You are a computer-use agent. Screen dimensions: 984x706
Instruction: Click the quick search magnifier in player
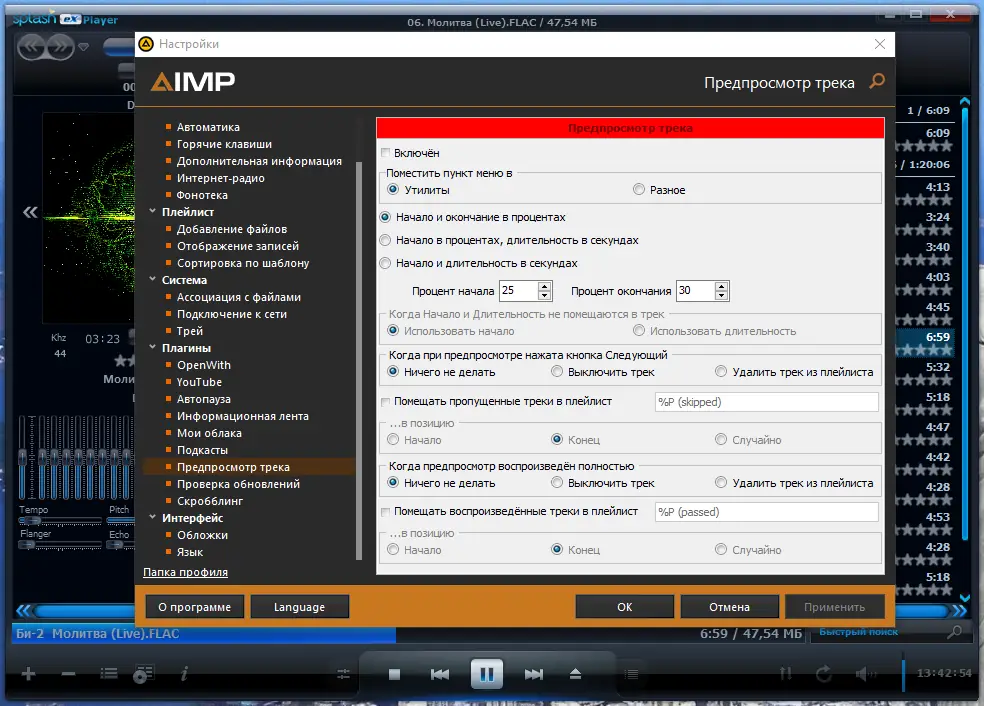click(954, 632)
